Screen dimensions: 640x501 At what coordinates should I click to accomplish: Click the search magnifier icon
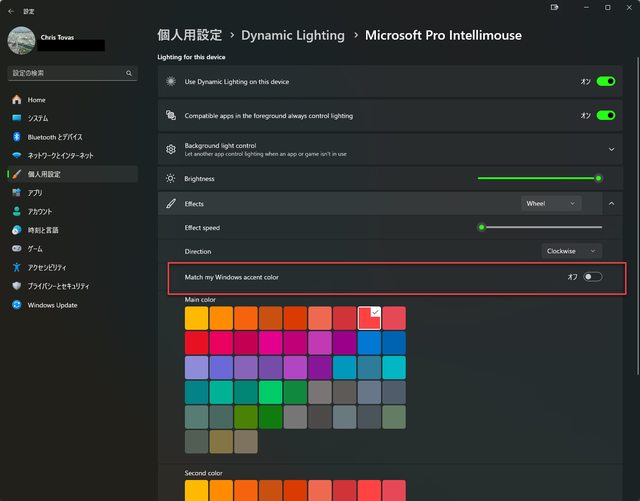[130, 74]
